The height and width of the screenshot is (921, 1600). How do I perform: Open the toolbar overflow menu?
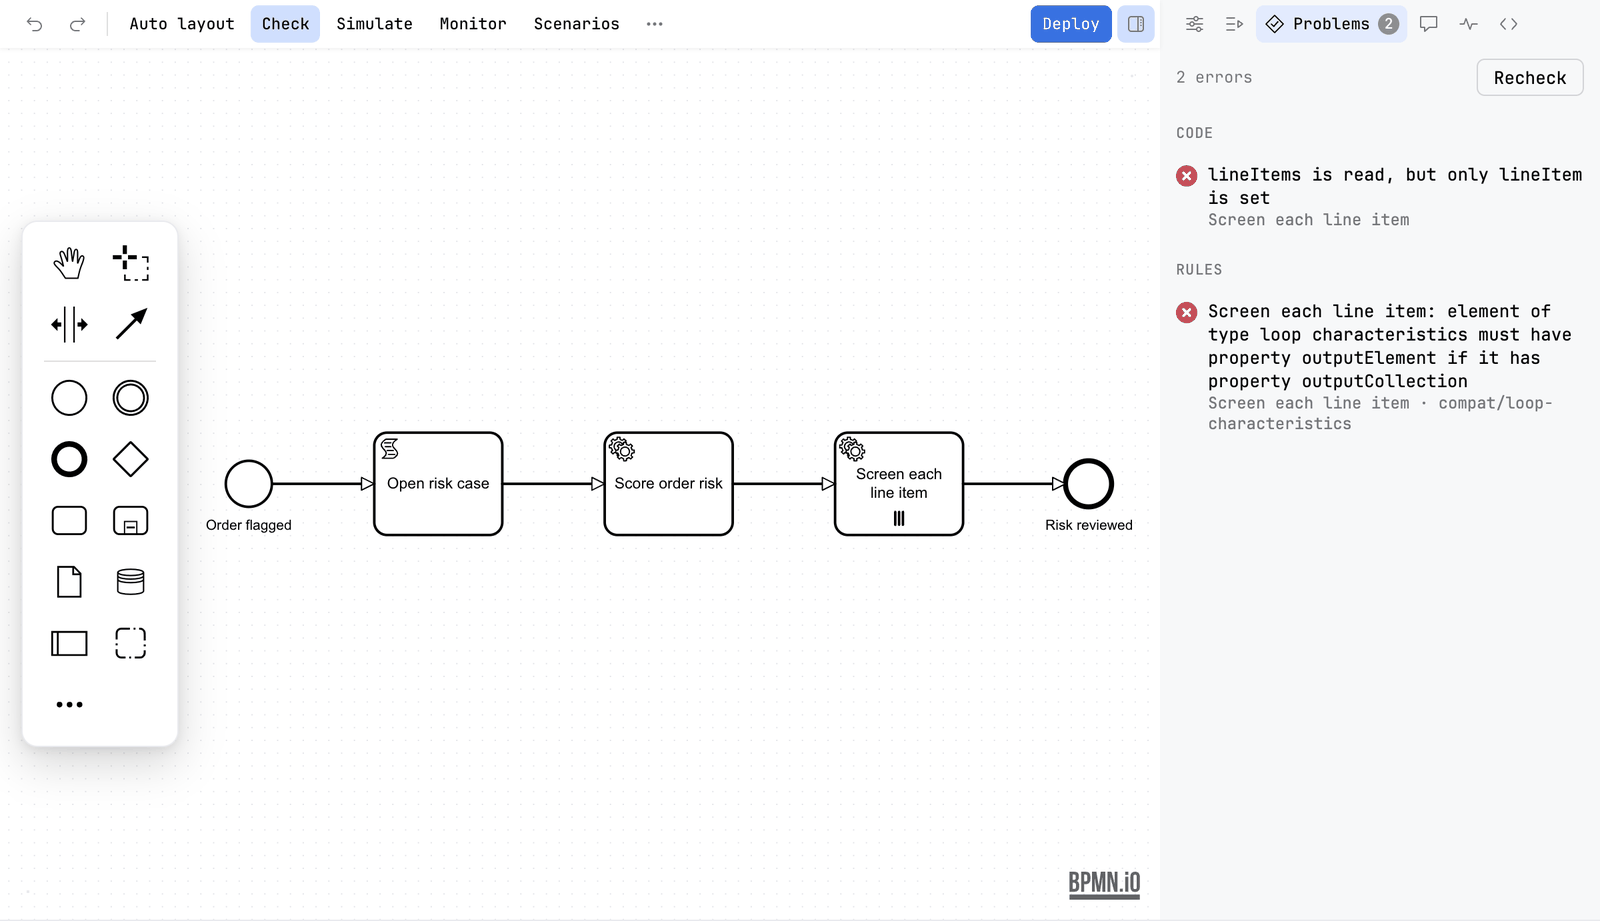click(655, 24)
